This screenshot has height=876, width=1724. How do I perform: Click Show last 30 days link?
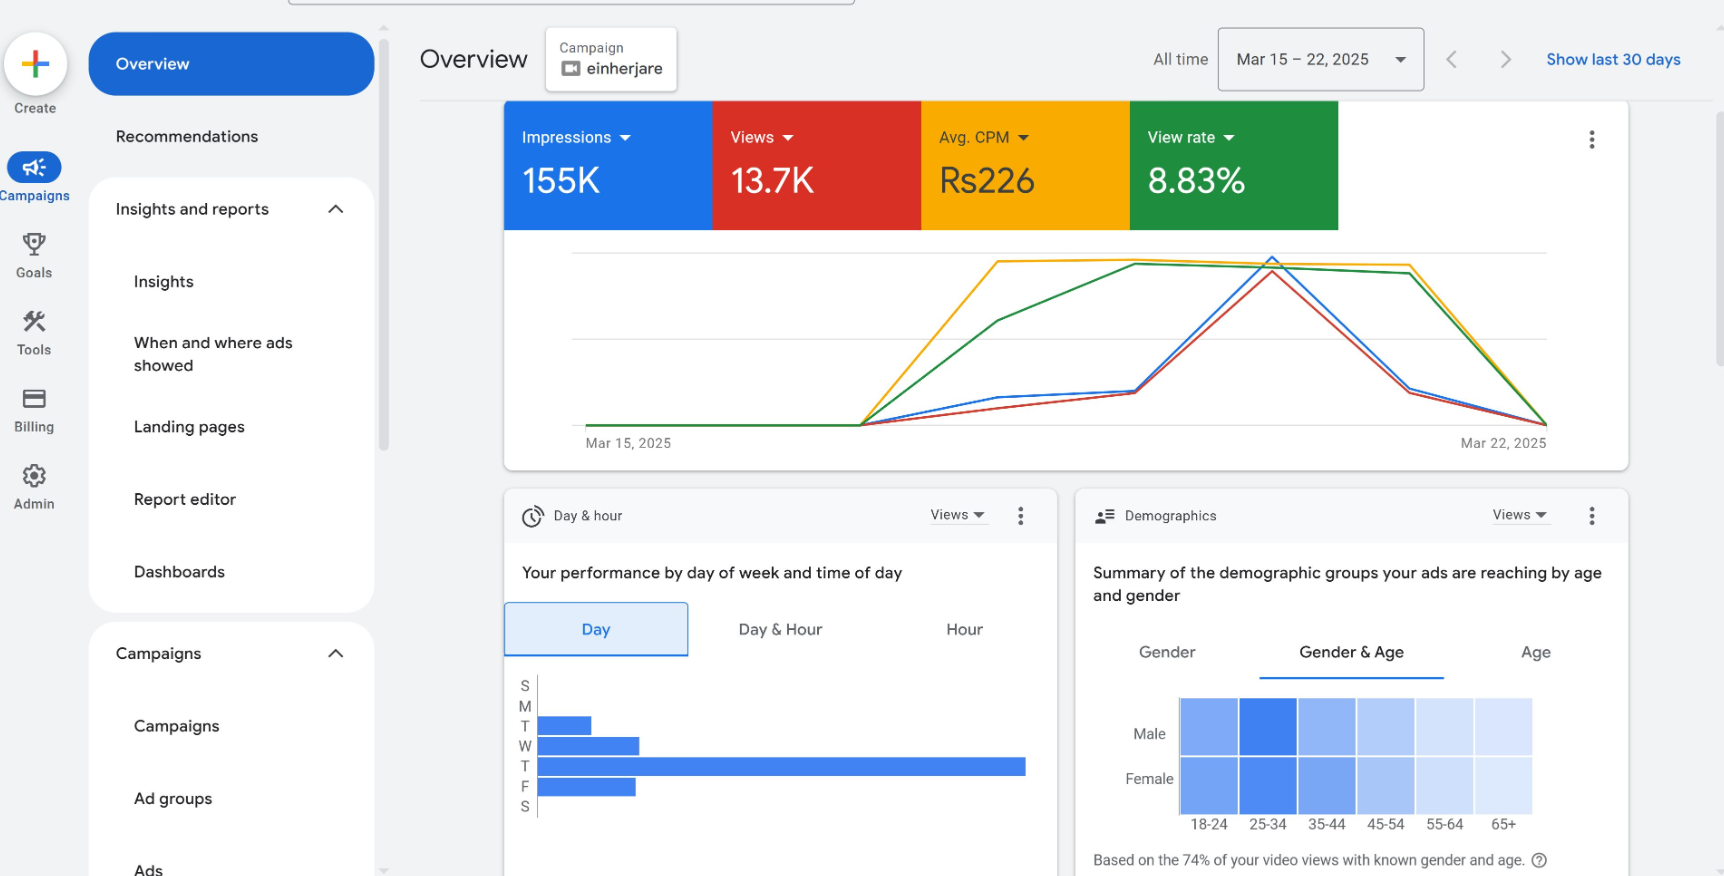pyautogui.click(x=1612, y=60)
